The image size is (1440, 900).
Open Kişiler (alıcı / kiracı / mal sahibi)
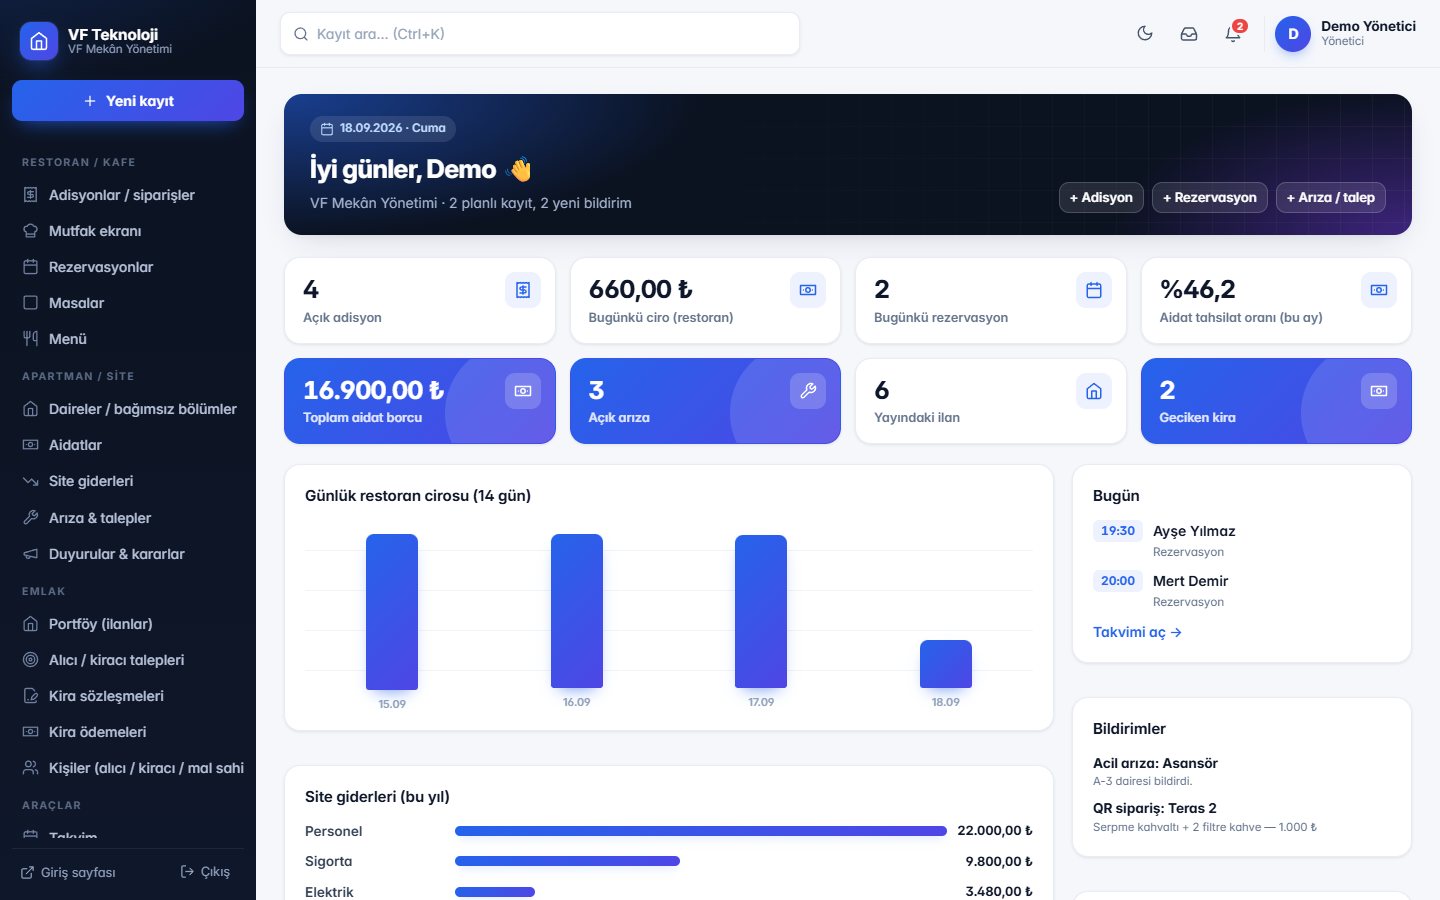point(128,768)
